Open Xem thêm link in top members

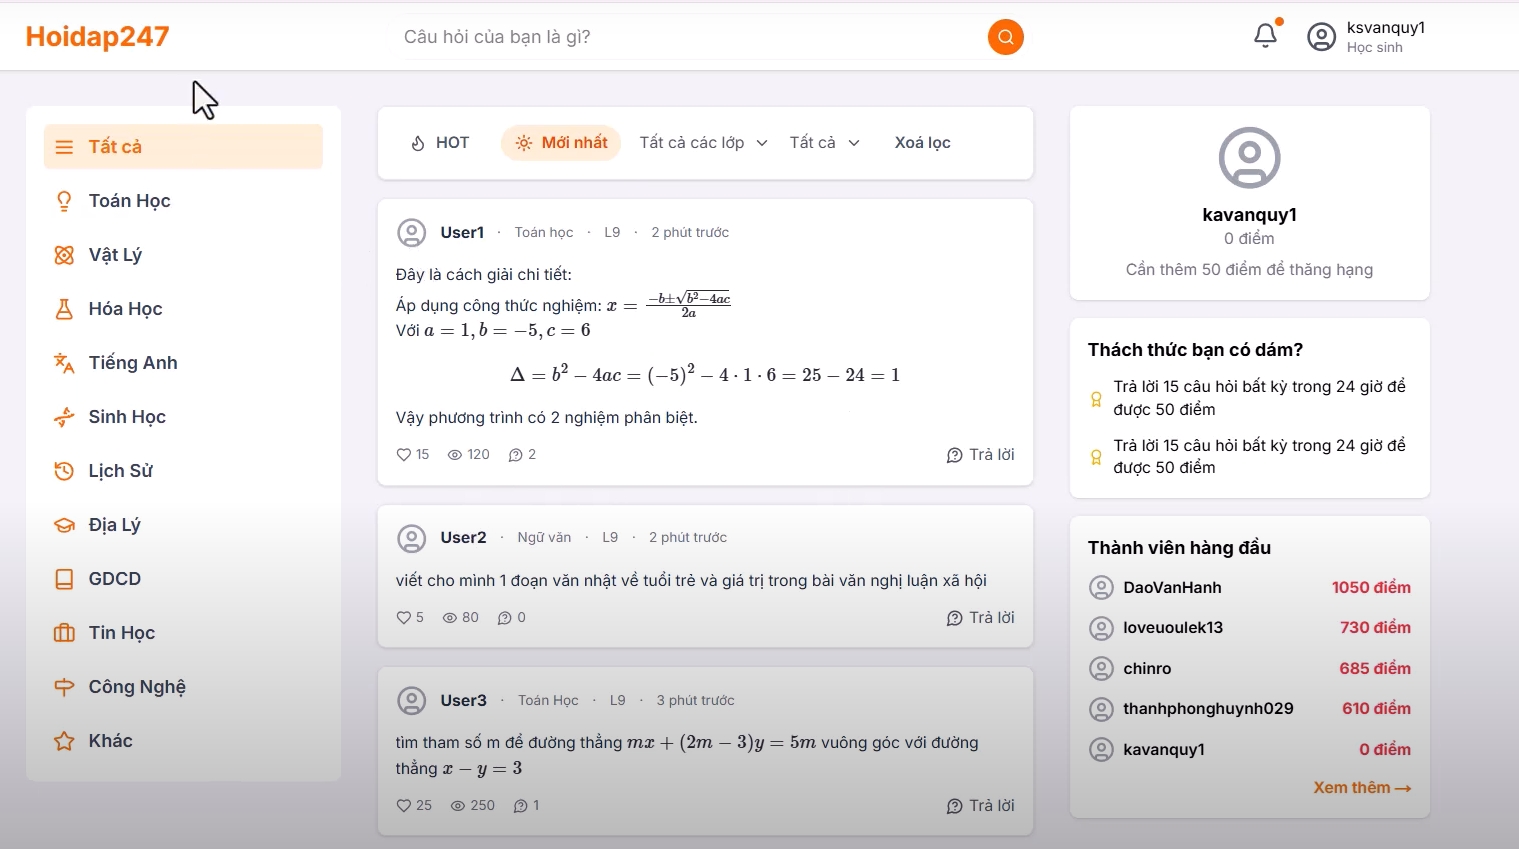click(x=1362, y=788)
